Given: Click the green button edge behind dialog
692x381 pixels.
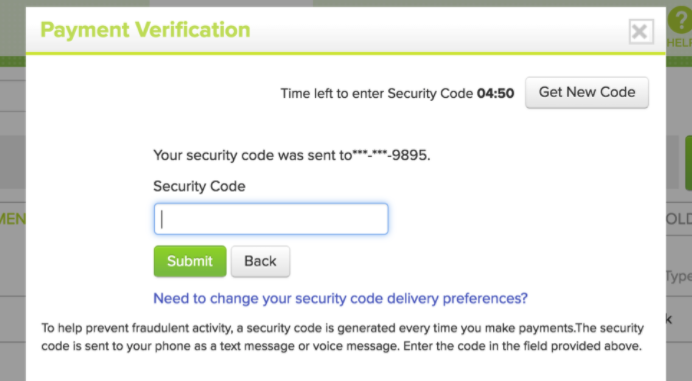Looking at the screenshot, I should point(688,163).
